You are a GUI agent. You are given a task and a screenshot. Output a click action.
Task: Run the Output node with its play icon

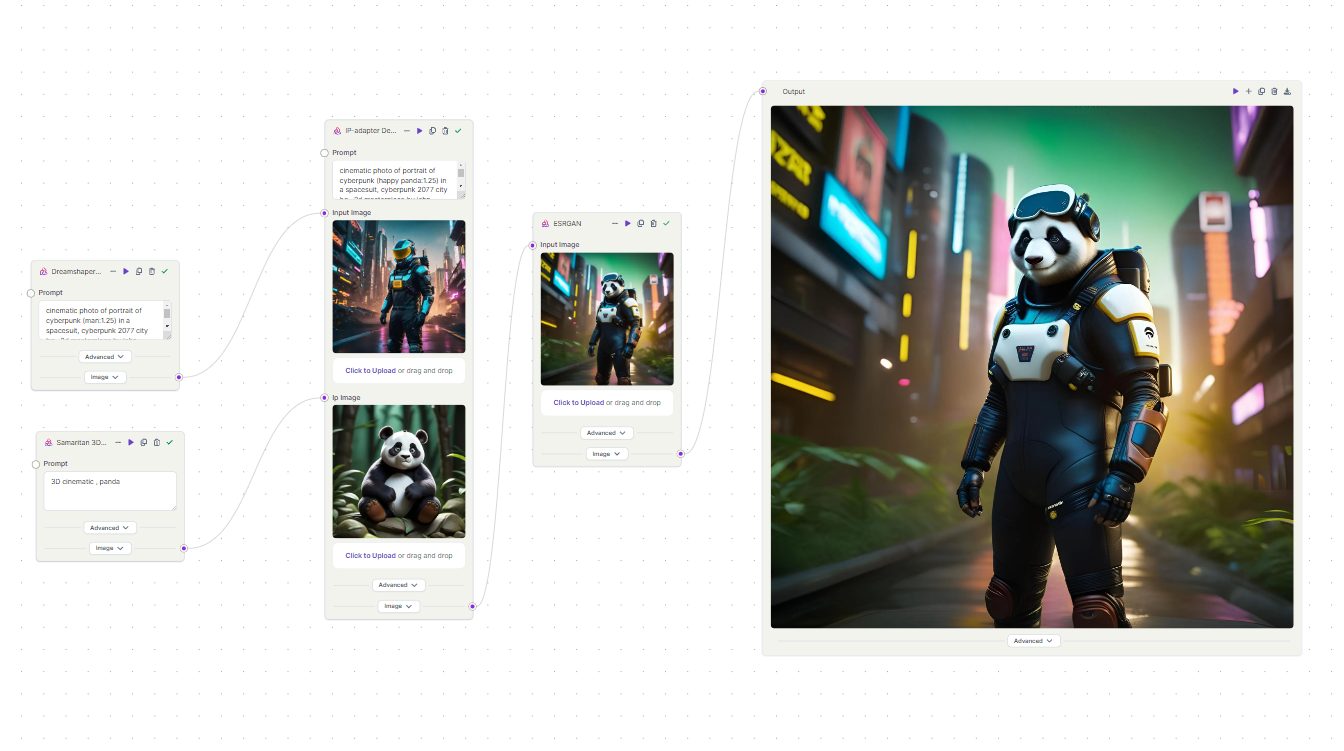(1236, 91)
